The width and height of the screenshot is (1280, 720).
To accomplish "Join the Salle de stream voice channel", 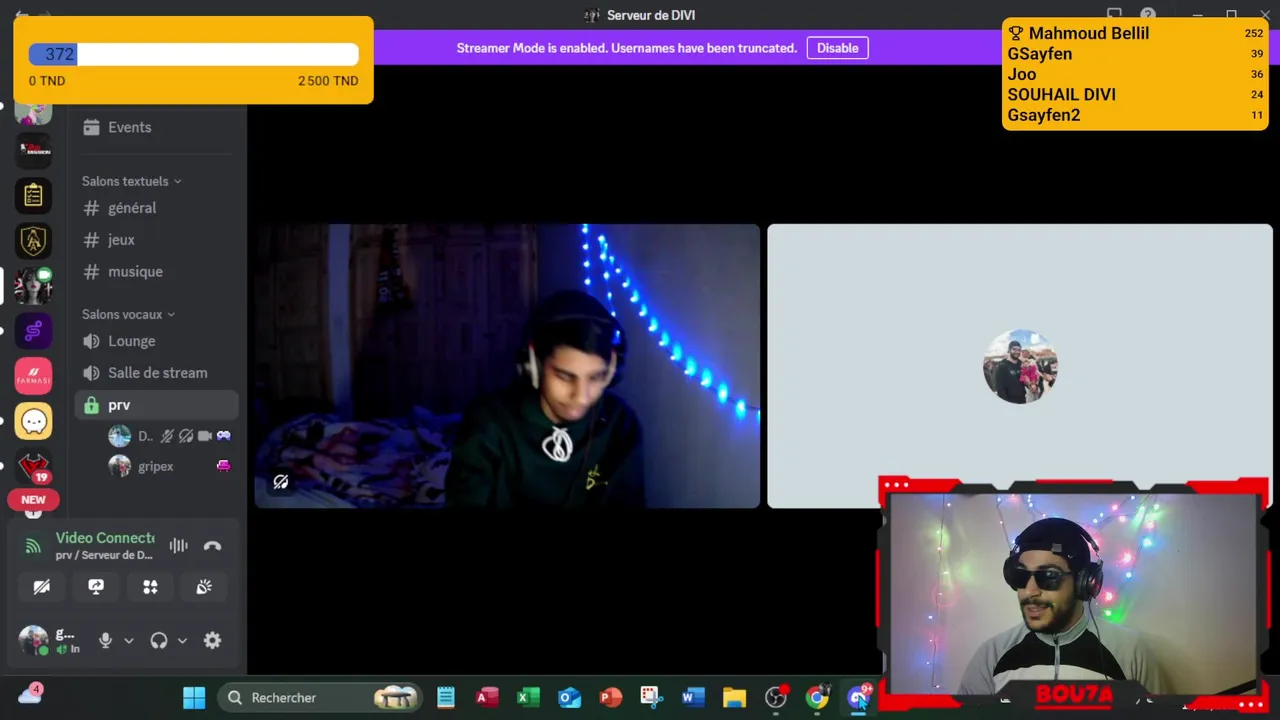I will coord(157,373).
